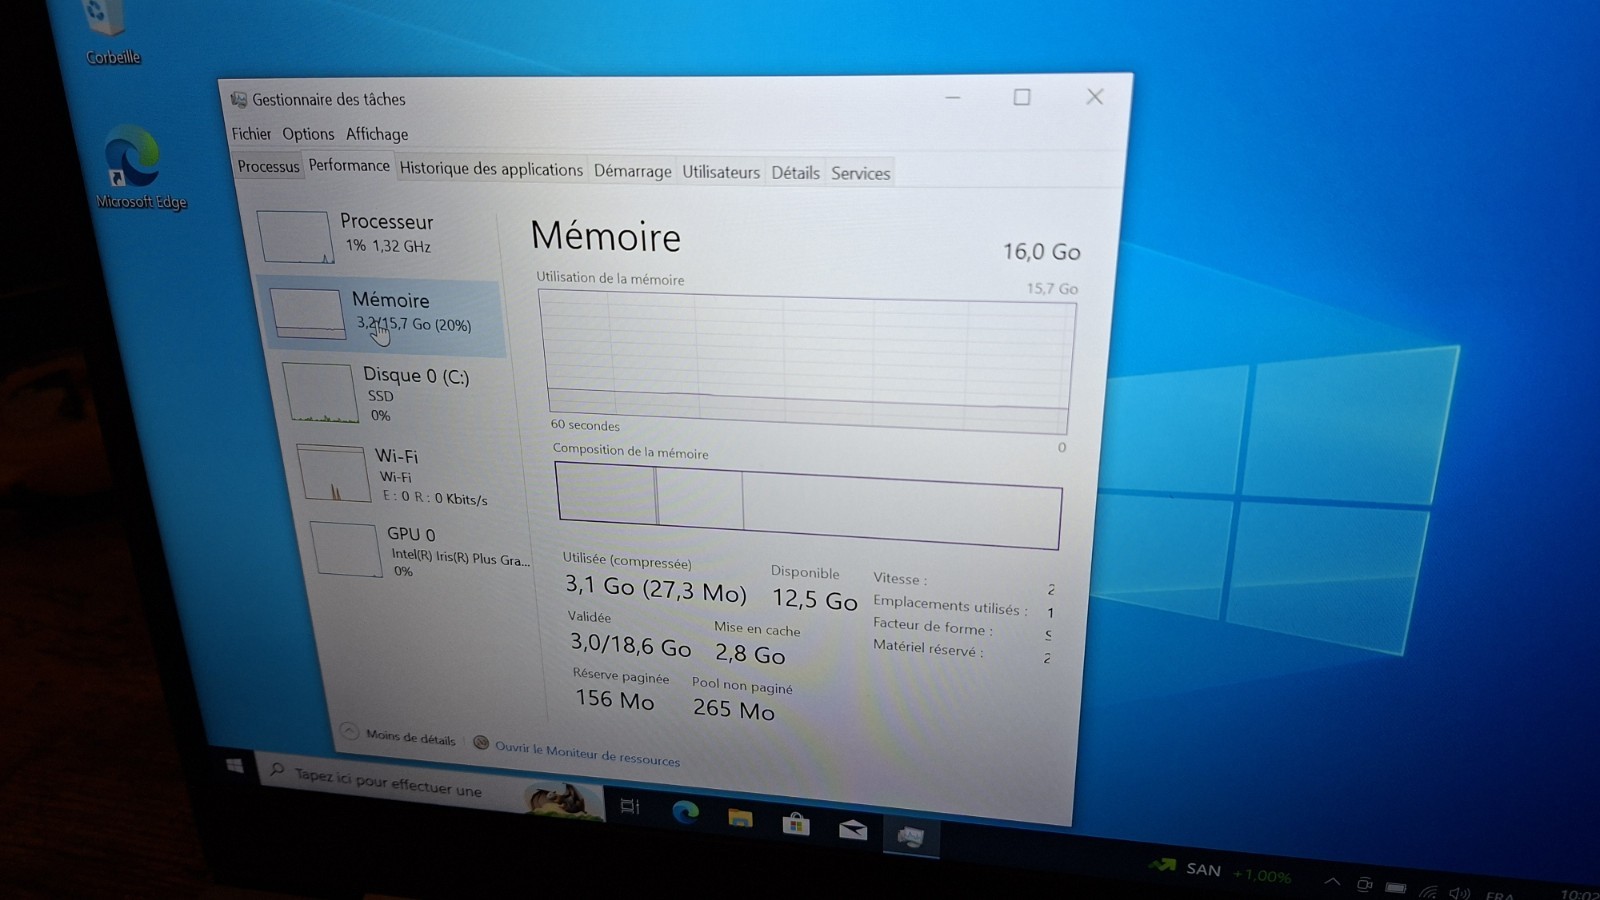Click the Facteur de forme label
The height and width of the screenshot is (900, 1600).
tap(933, 627)
